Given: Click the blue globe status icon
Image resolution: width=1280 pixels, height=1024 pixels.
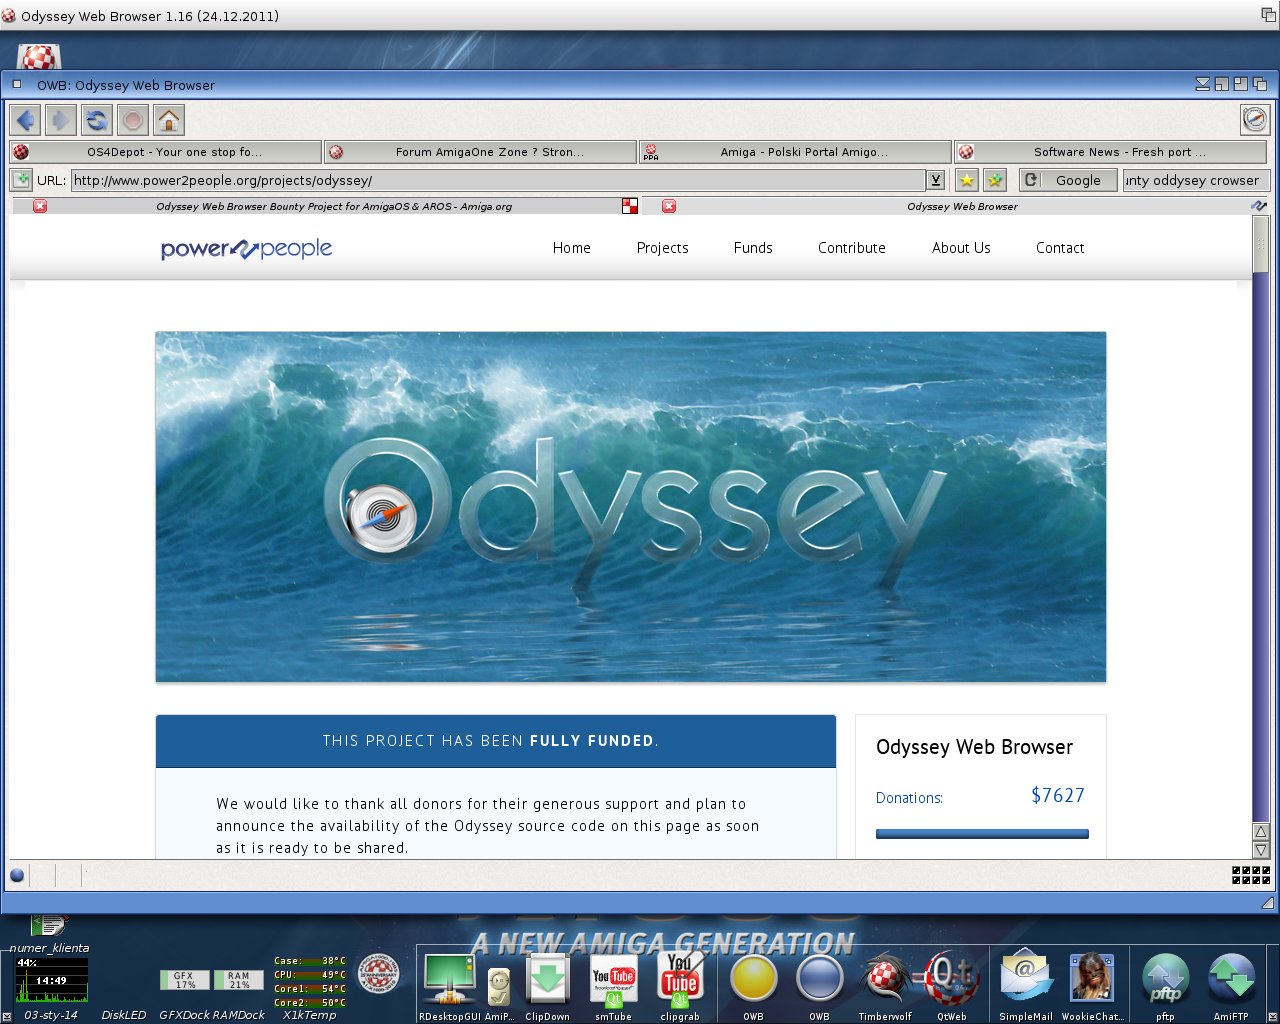Looking at the screenshot, I should [17, 876].
